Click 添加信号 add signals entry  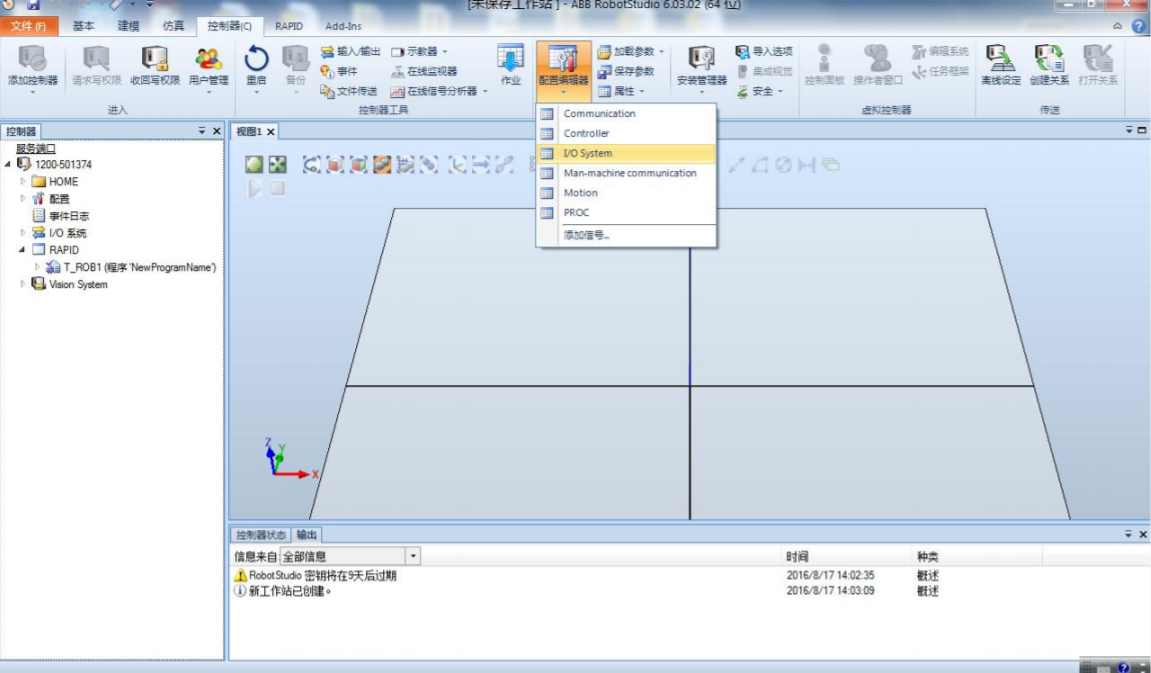(x=626, y=235)
